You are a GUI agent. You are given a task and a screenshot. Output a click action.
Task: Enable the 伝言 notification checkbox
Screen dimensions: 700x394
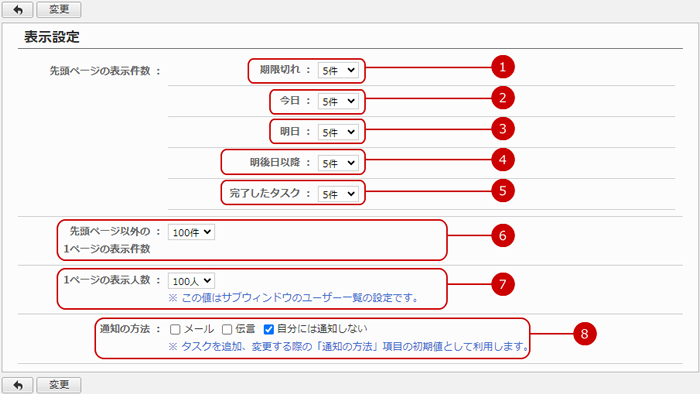(227, 329)
